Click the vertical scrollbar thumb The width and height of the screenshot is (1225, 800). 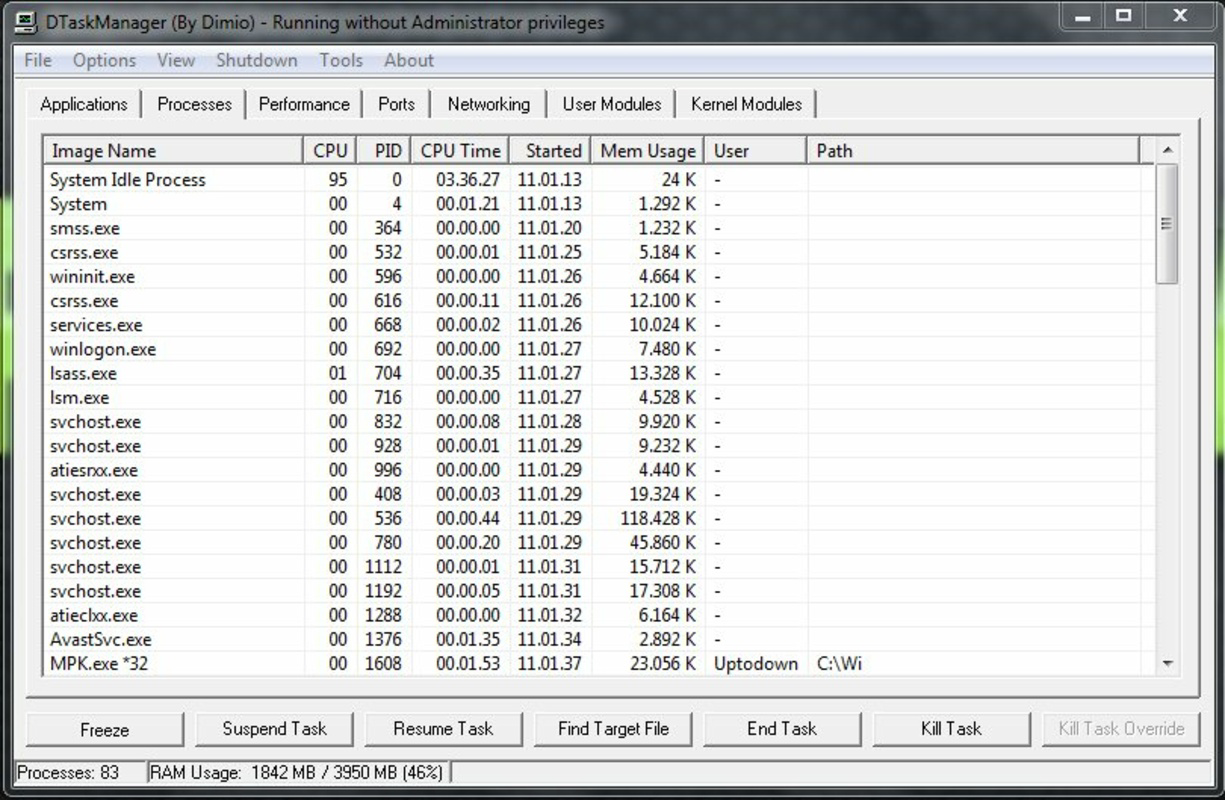(x=1167, y=224)
